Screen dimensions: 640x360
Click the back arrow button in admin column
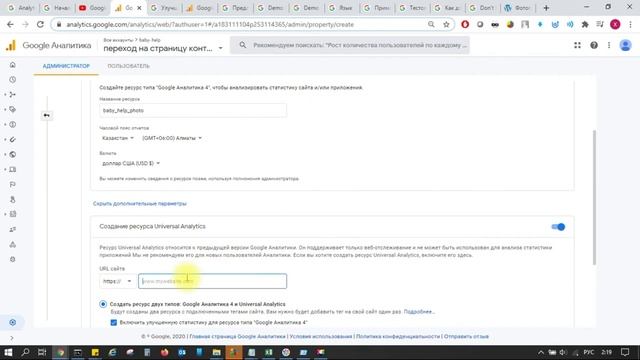[47, 116]
